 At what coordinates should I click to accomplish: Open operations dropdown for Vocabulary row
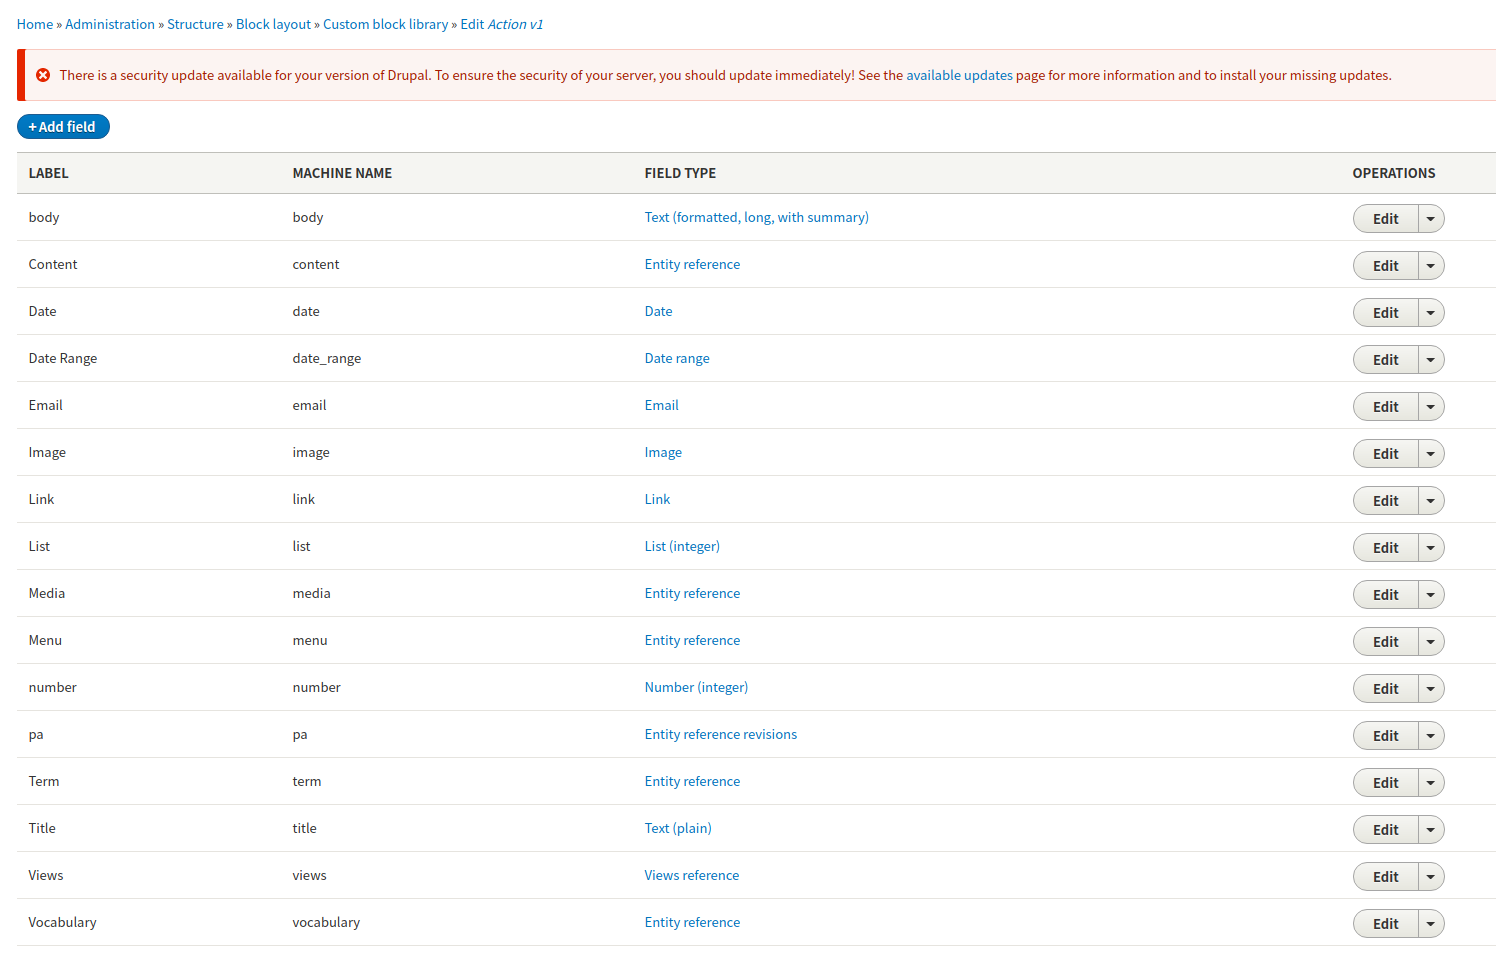click(x=1431, y=924)
